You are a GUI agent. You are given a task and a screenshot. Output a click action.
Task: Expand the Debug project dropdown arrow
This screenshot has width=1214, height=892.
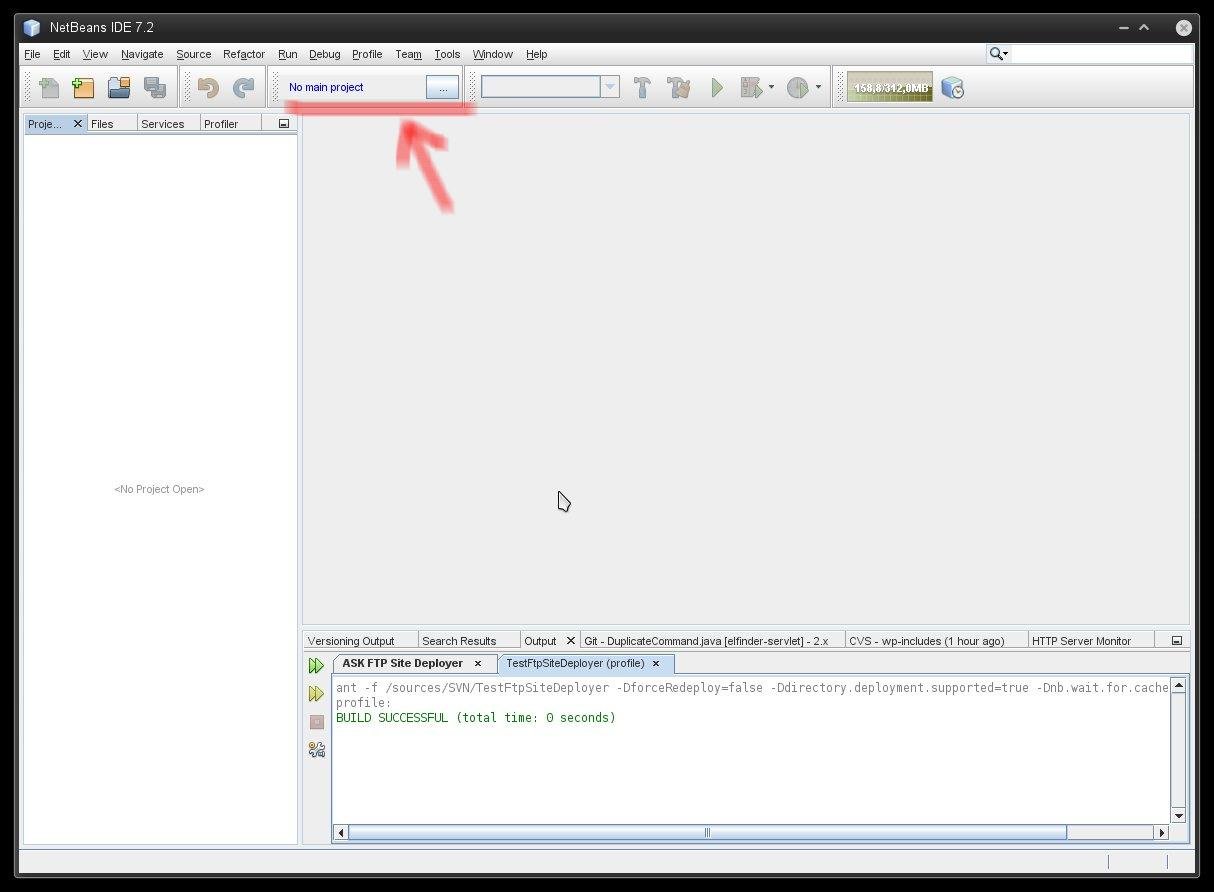pyautogui.click(x=770, y=87)
